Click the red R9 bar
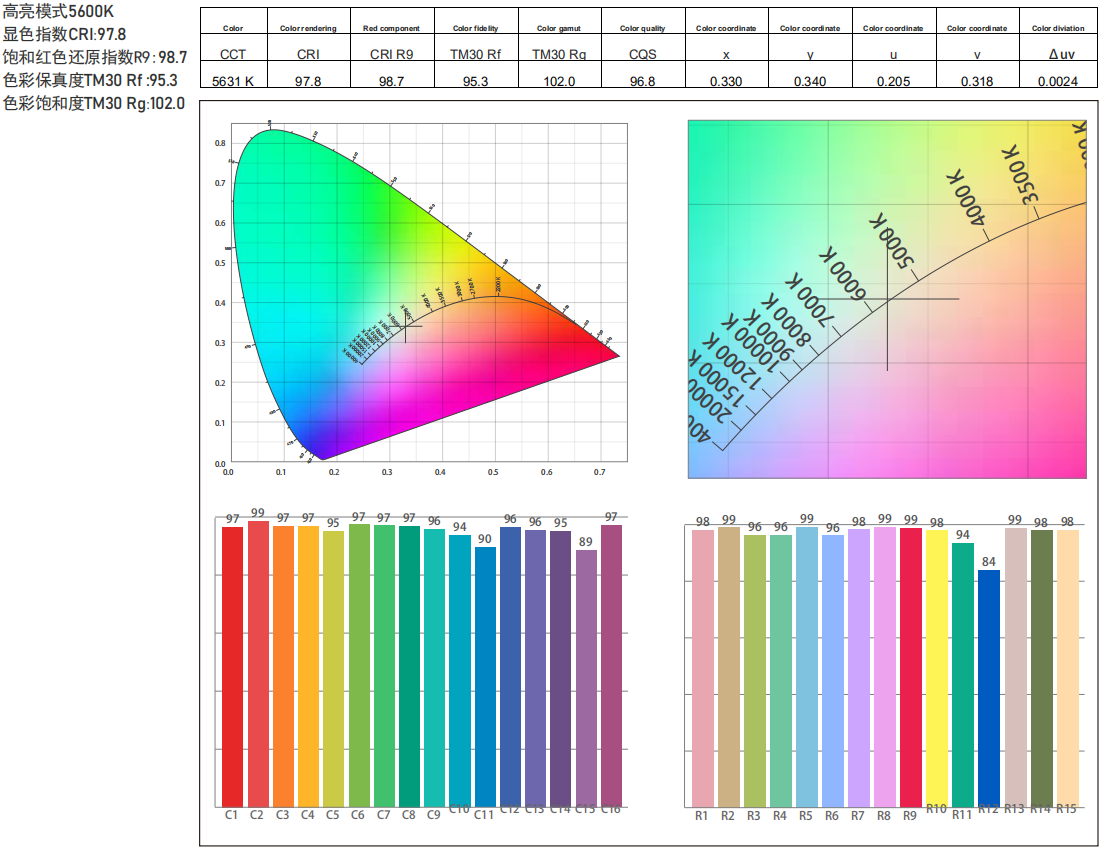Screen dimensions: 1105x849 pos(910,667)
